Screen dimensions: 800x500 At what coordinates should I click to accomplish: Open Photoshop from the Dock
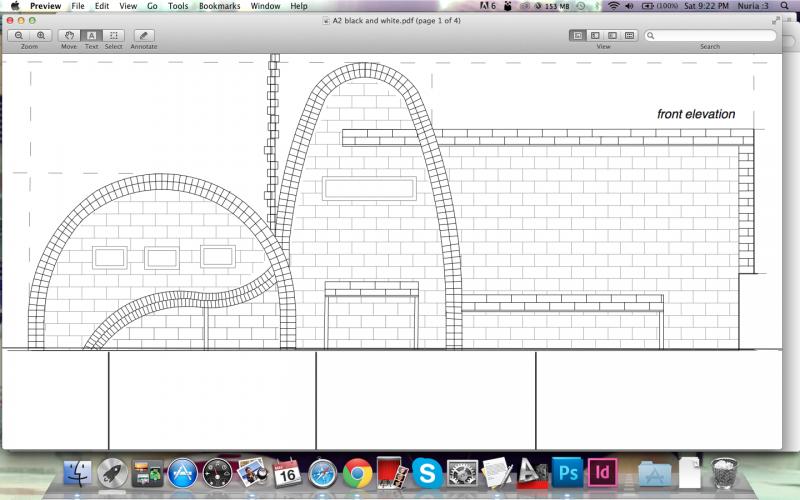(567, 471)
